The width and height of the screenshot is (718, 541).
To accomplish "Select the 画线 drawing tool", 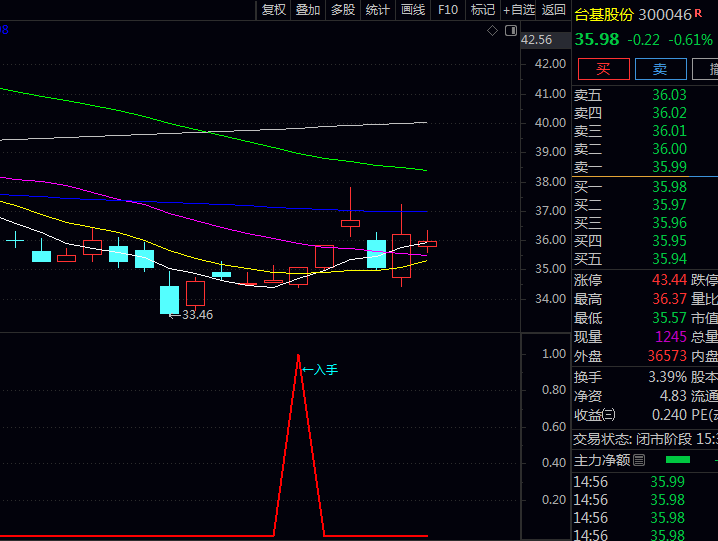I will pyautogui.click(x=413, y=10).
